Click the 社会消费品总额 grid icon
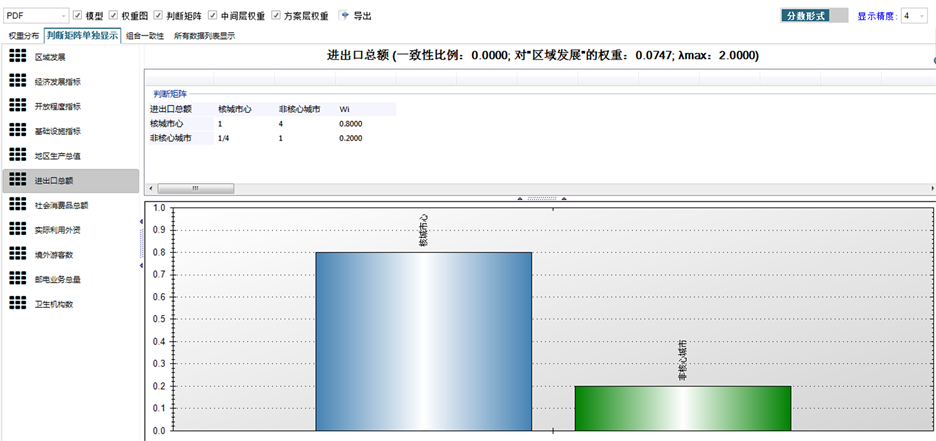The height and width of the screenshot is (441, 936). tap(17, 204)
